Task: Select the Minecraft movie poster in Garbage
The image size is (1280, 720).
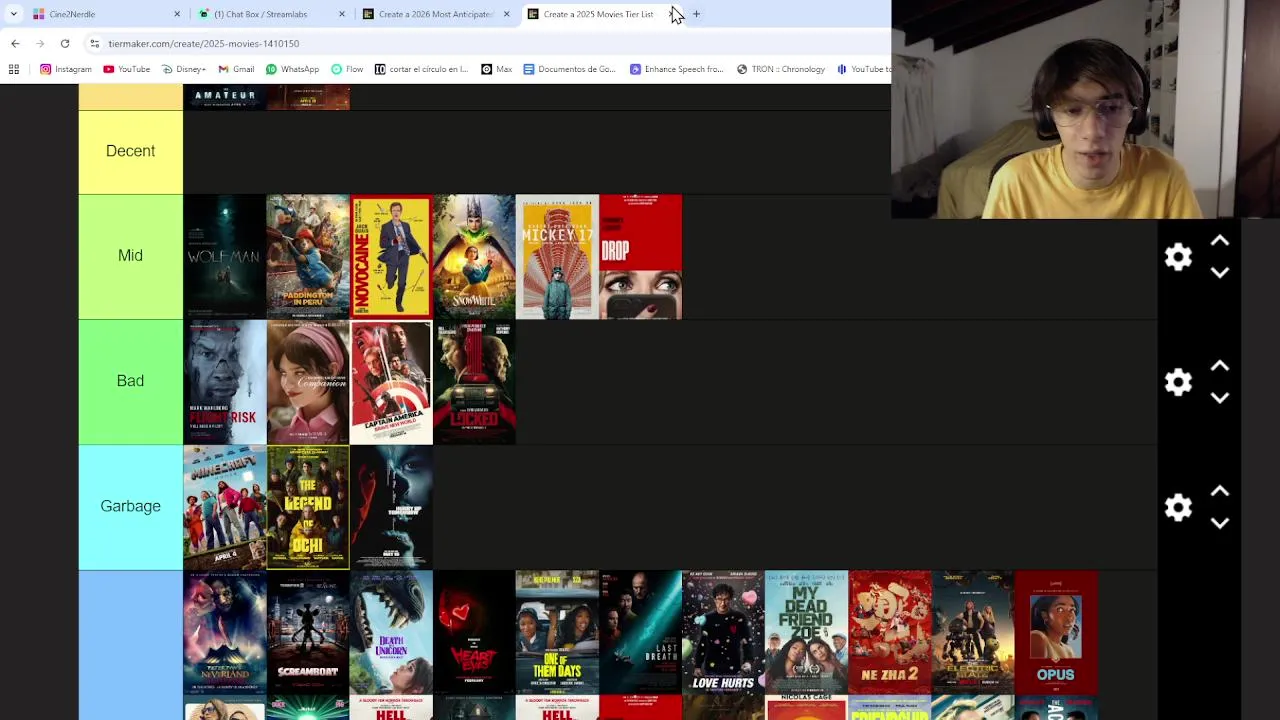Action: 225,507
